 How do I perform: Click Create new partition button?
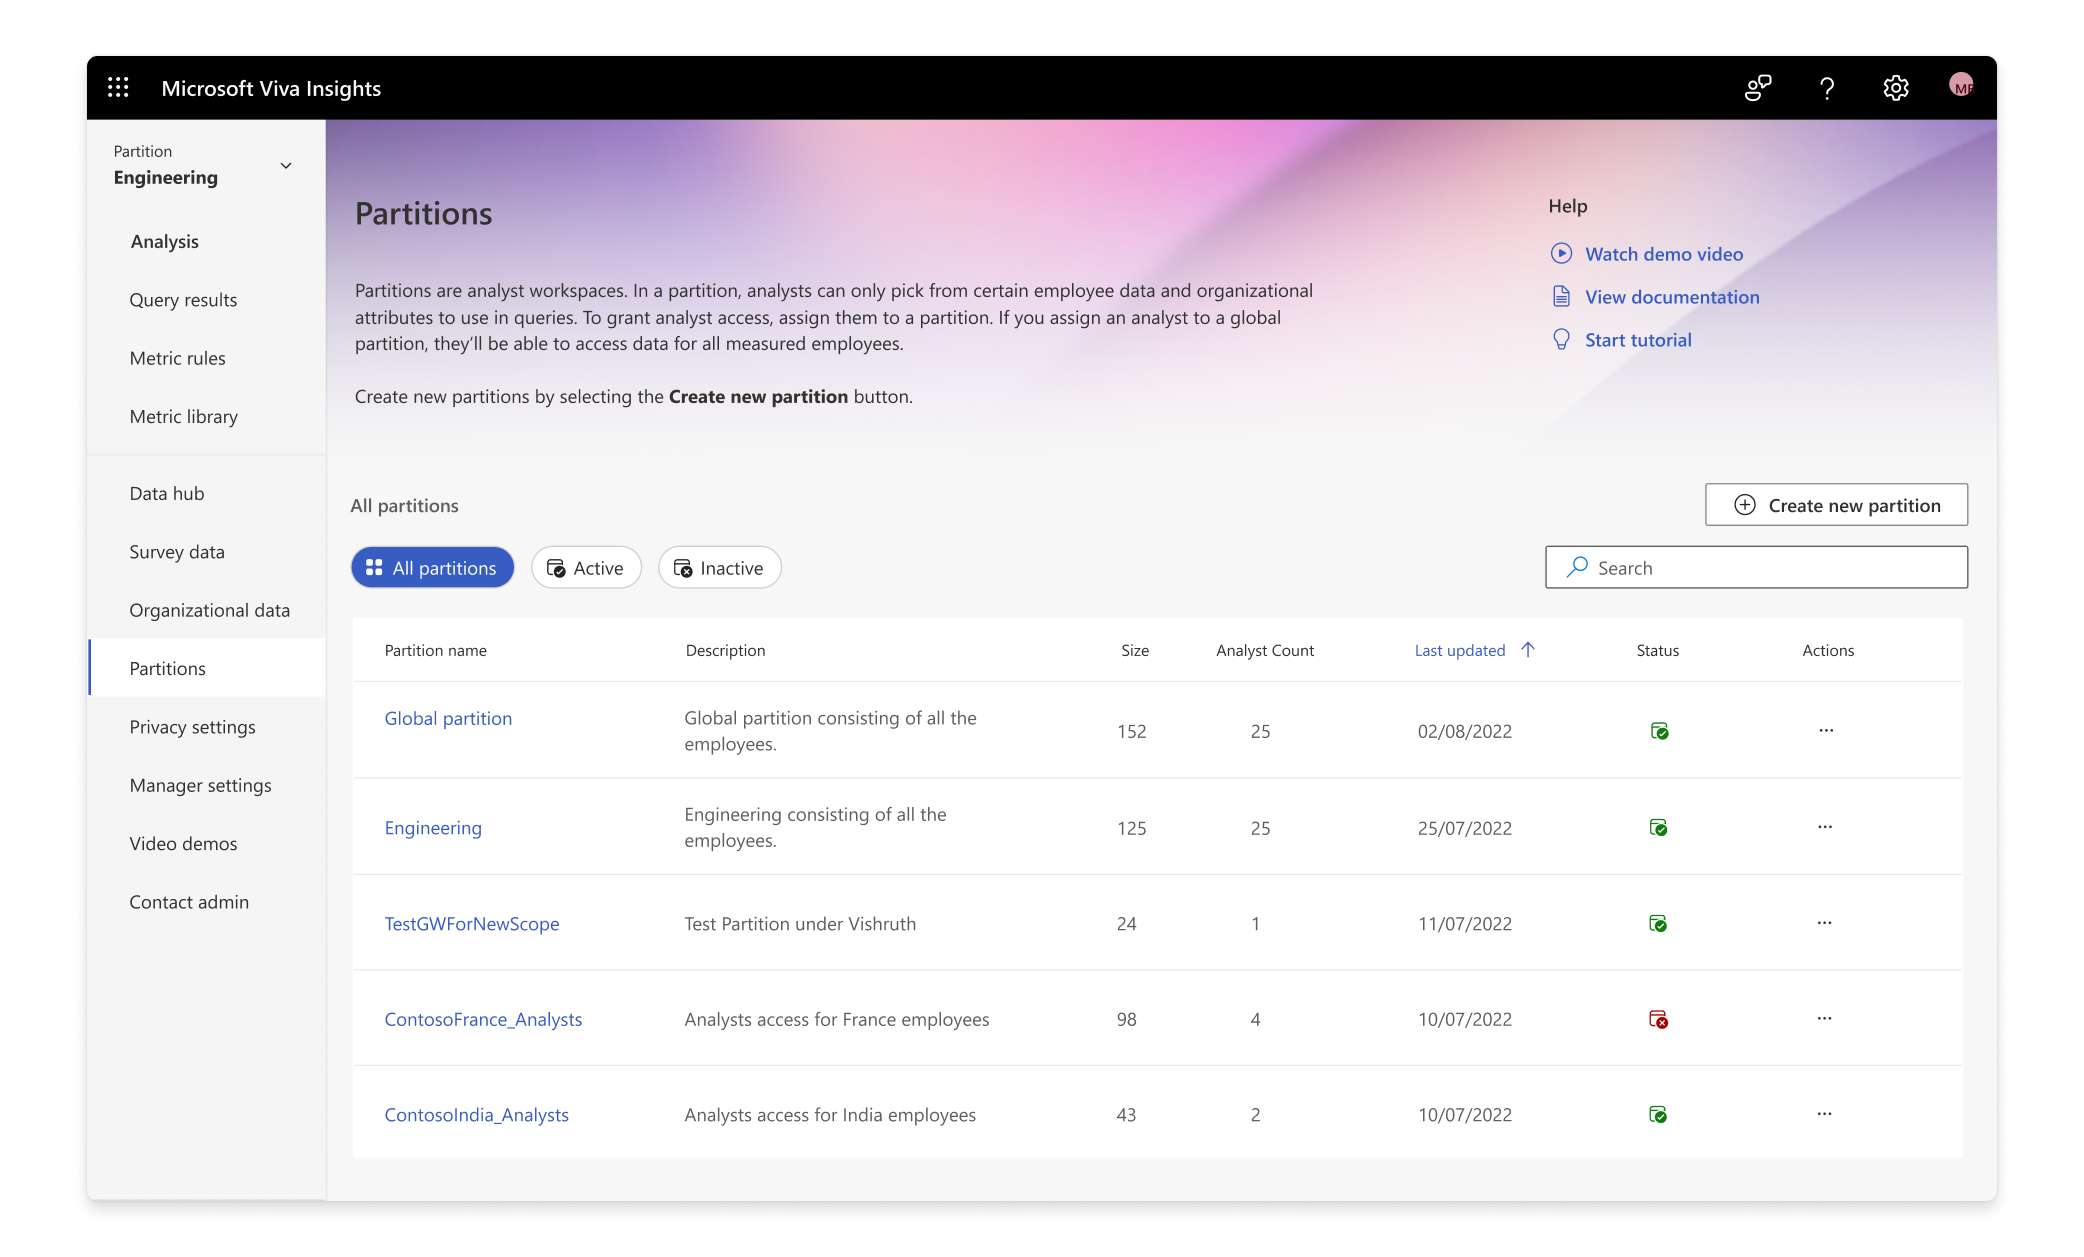[x=1836, y=505]
